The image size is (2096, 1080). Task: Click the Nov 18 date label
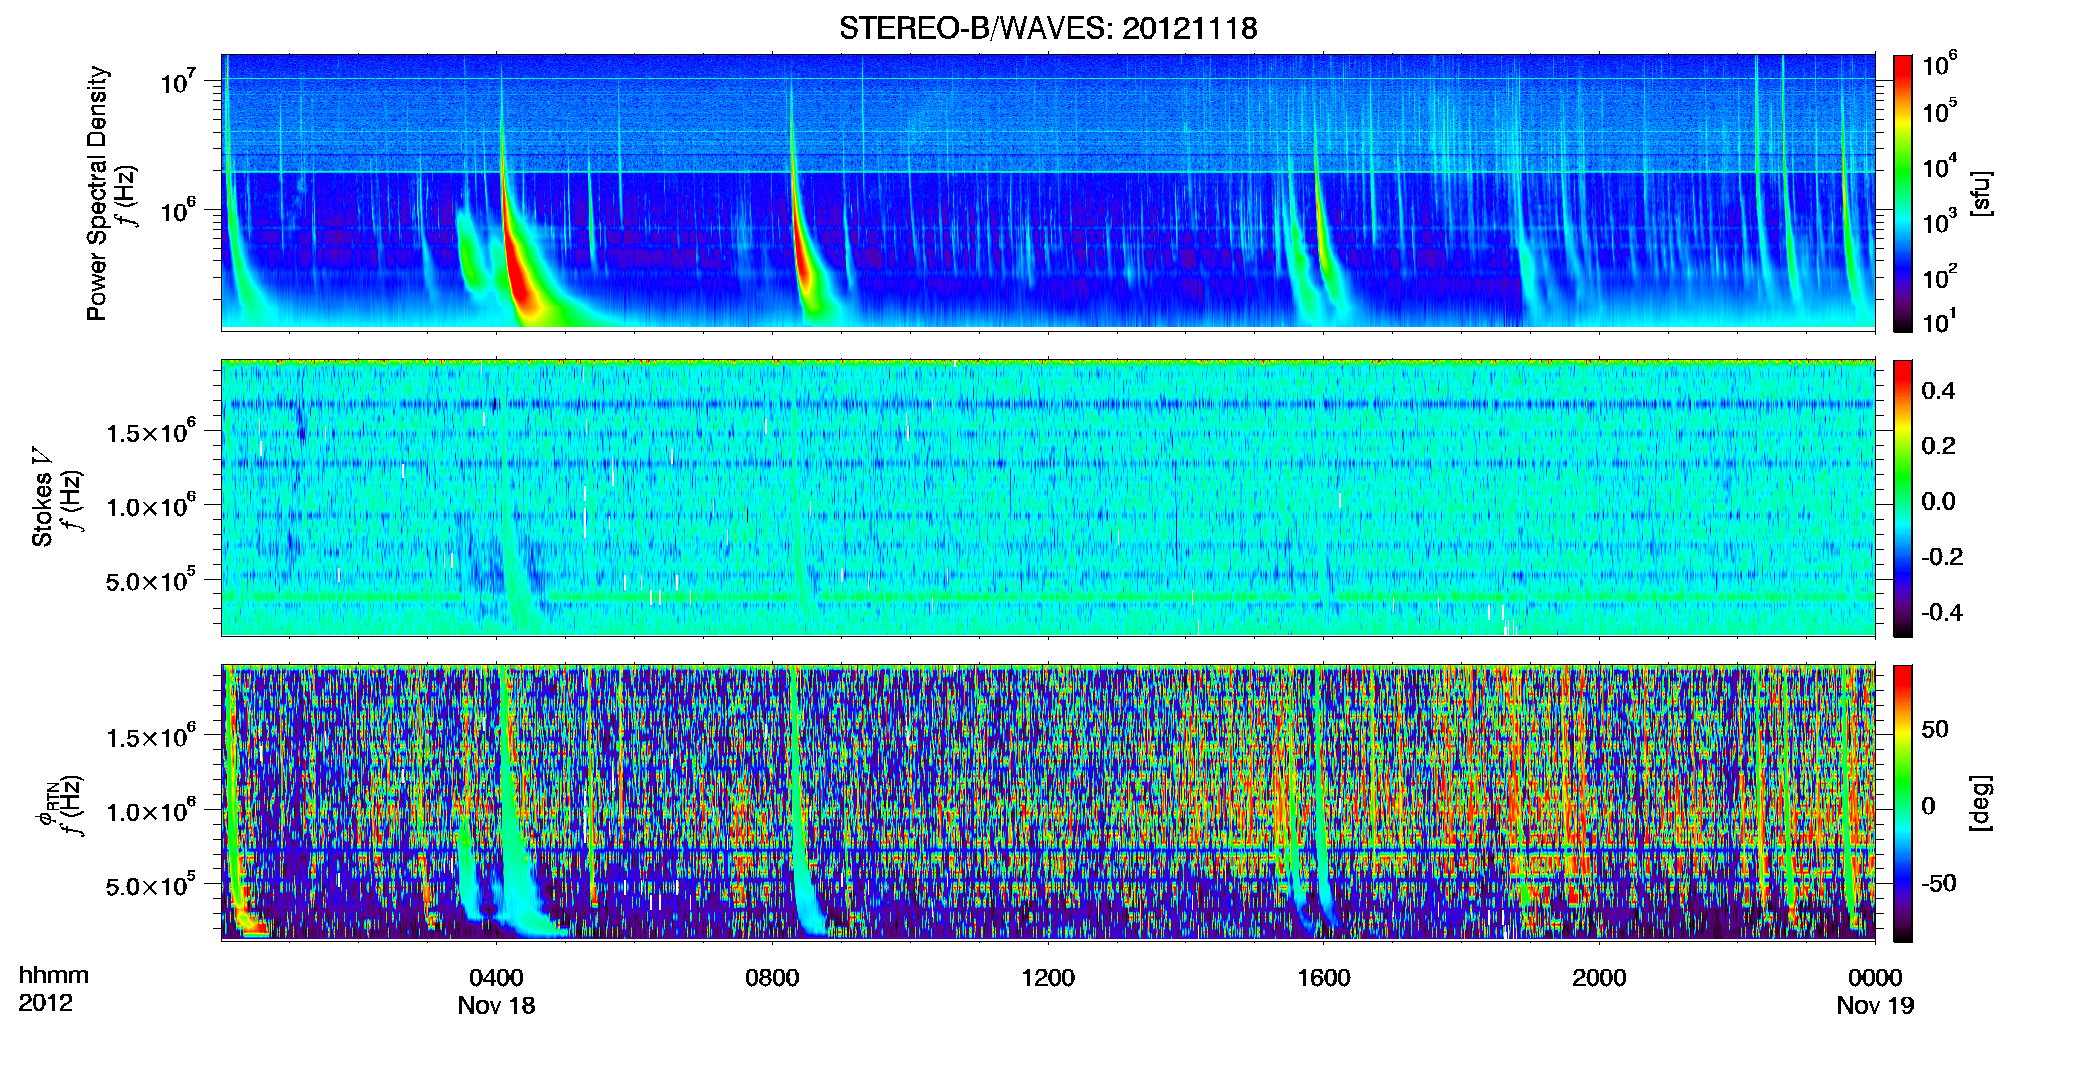click(496, 1006)
